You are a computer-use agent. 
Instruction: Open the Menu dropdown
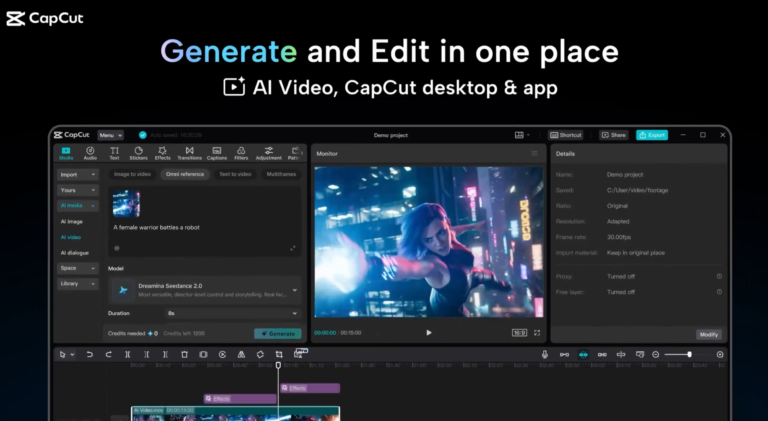(110, 135)
